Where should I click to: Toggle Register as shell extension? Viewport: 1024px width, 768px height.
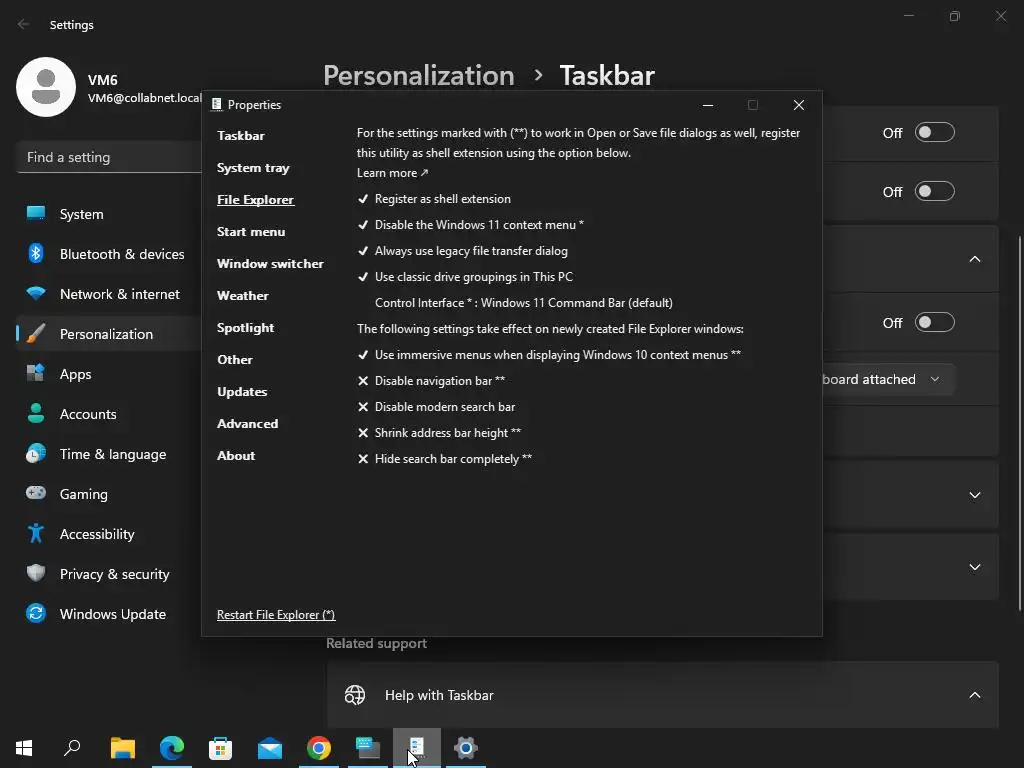[x=434, y=199]
